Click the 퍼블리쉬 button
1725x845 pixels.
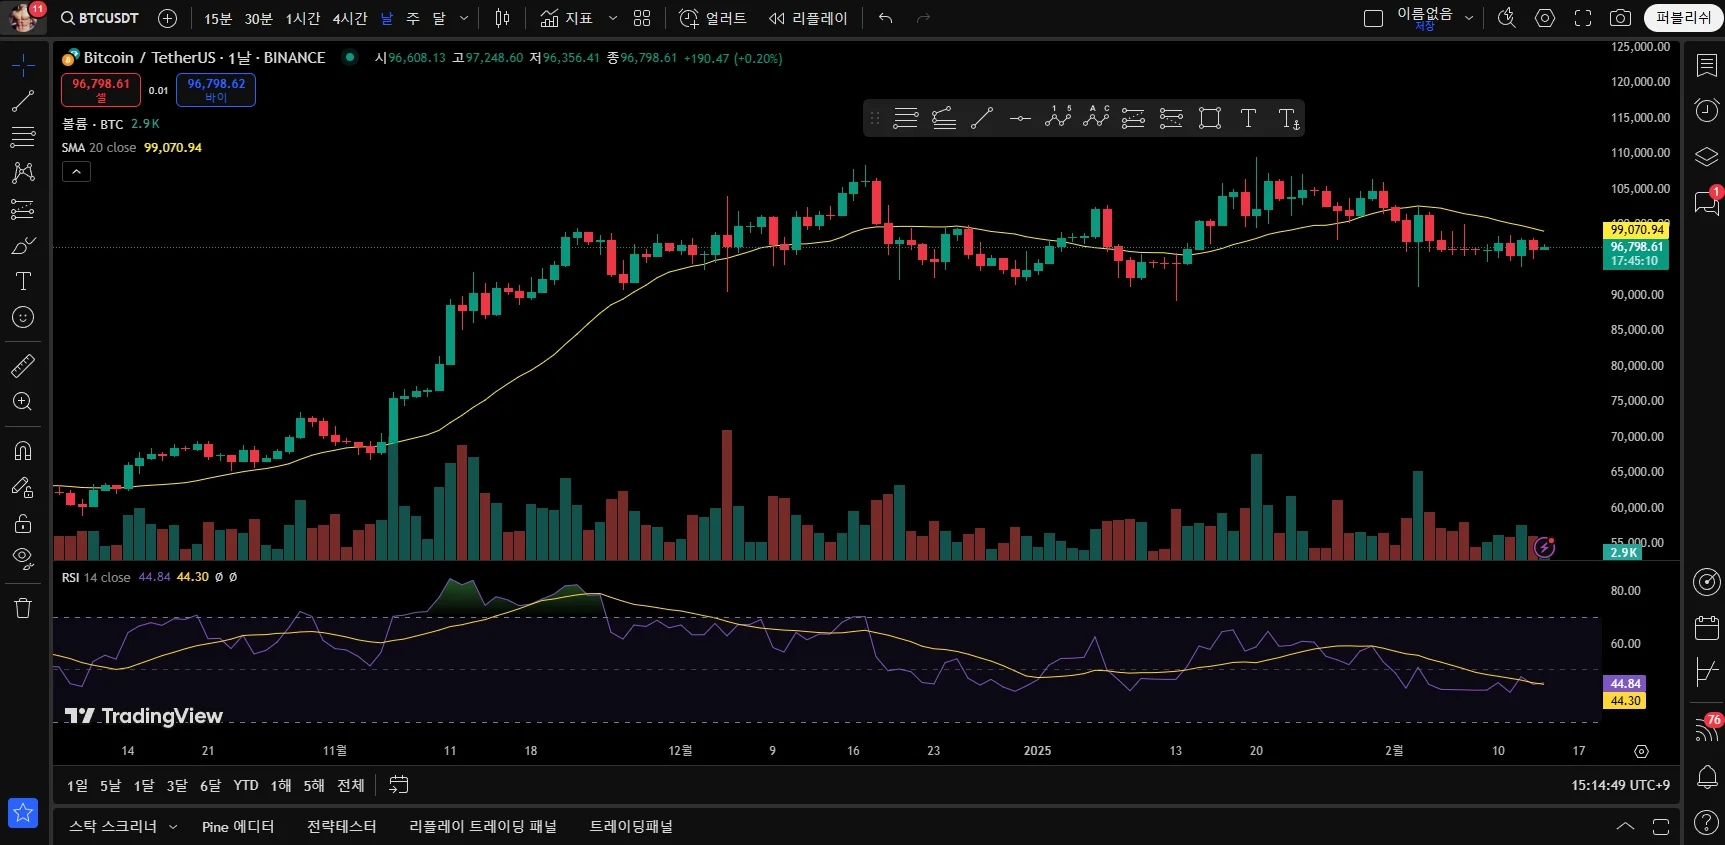(1683, 18)
